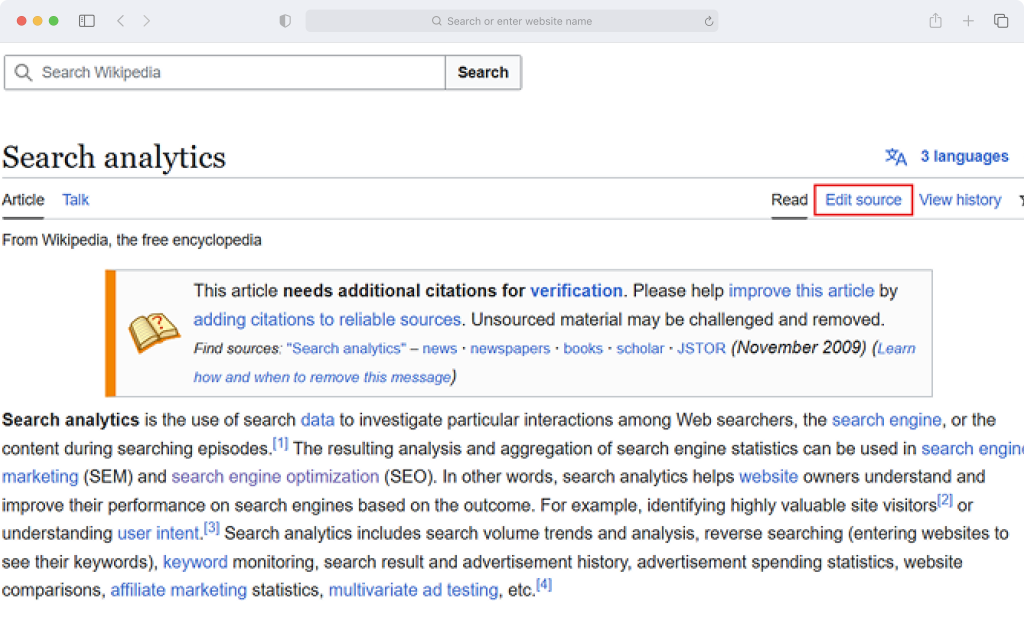Jump to citation reference [3]
Viewport: 1024px width, 627px height.
pyautogui.click(x=212, y=528)
